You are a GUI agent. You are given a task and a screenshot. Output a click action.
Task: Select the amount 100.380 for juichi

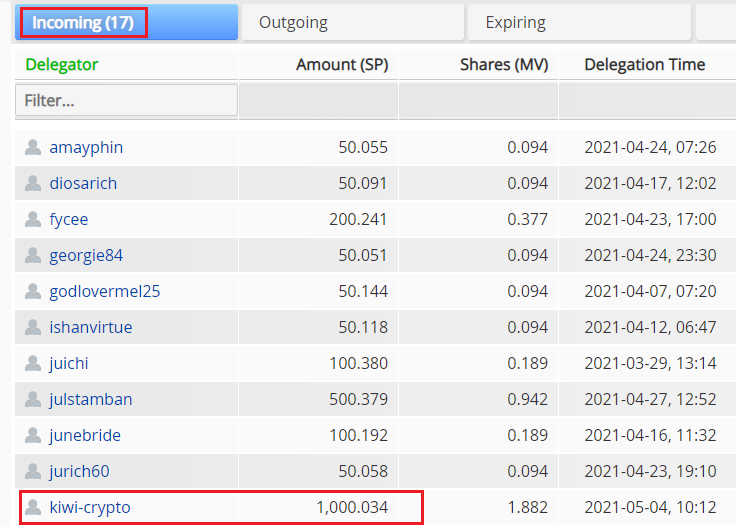click(x=359, y=363)
